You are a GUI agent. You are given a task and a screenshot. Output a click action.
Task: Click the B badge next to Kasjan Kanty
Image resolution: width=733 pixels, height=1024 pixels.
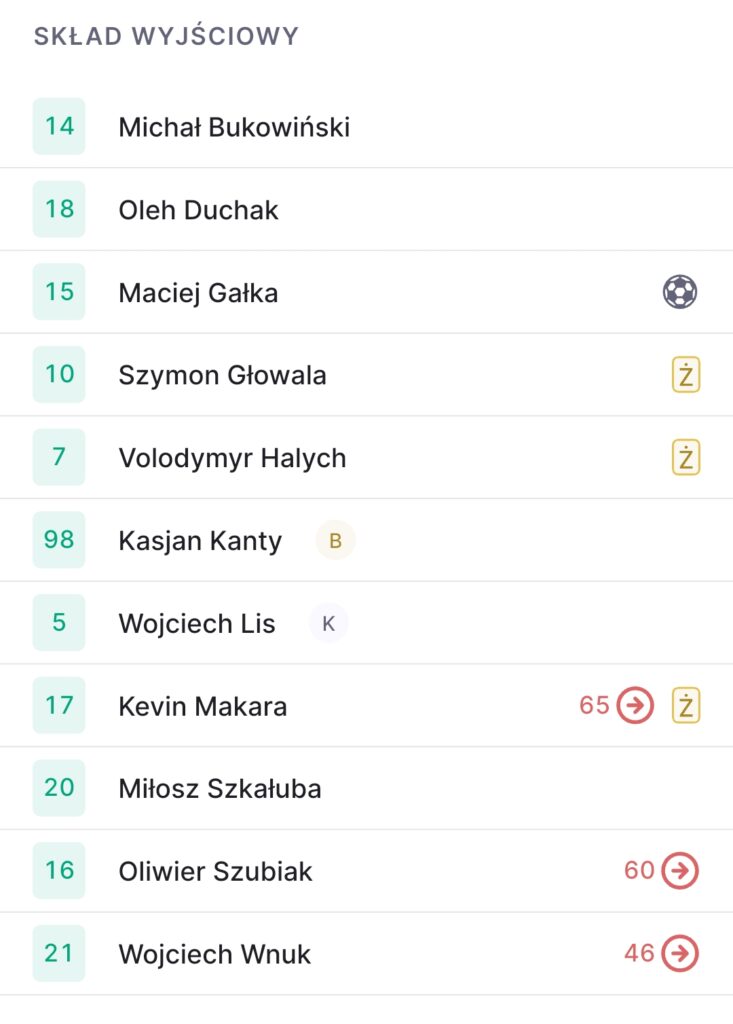tap(335, 541)
